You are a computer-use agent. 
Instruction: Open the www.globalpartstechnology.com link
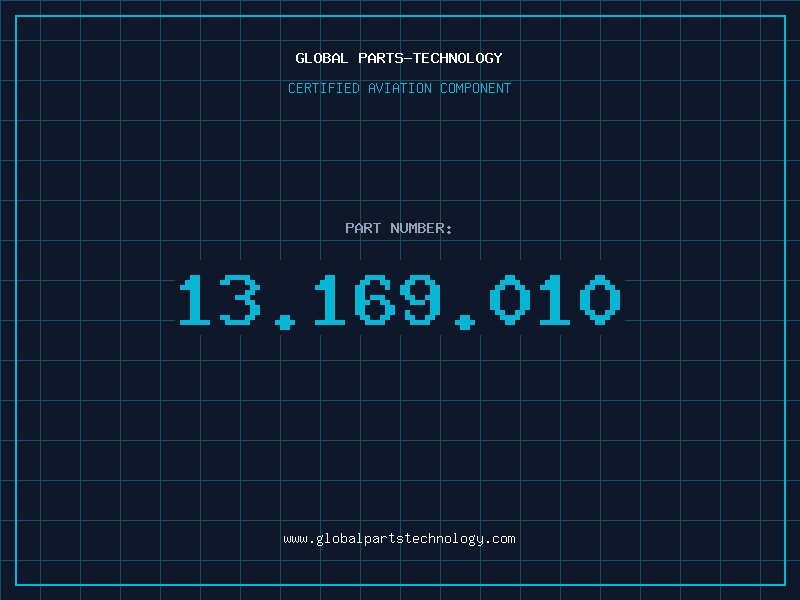399,539
